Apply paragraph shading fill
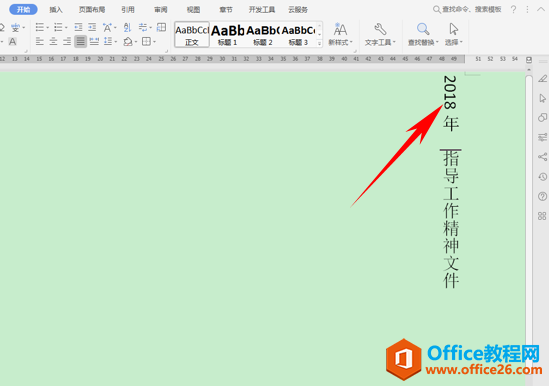Image resolution: width=549 pixels, height=387 pixels. pyautogui.click(x=128, y=42)
